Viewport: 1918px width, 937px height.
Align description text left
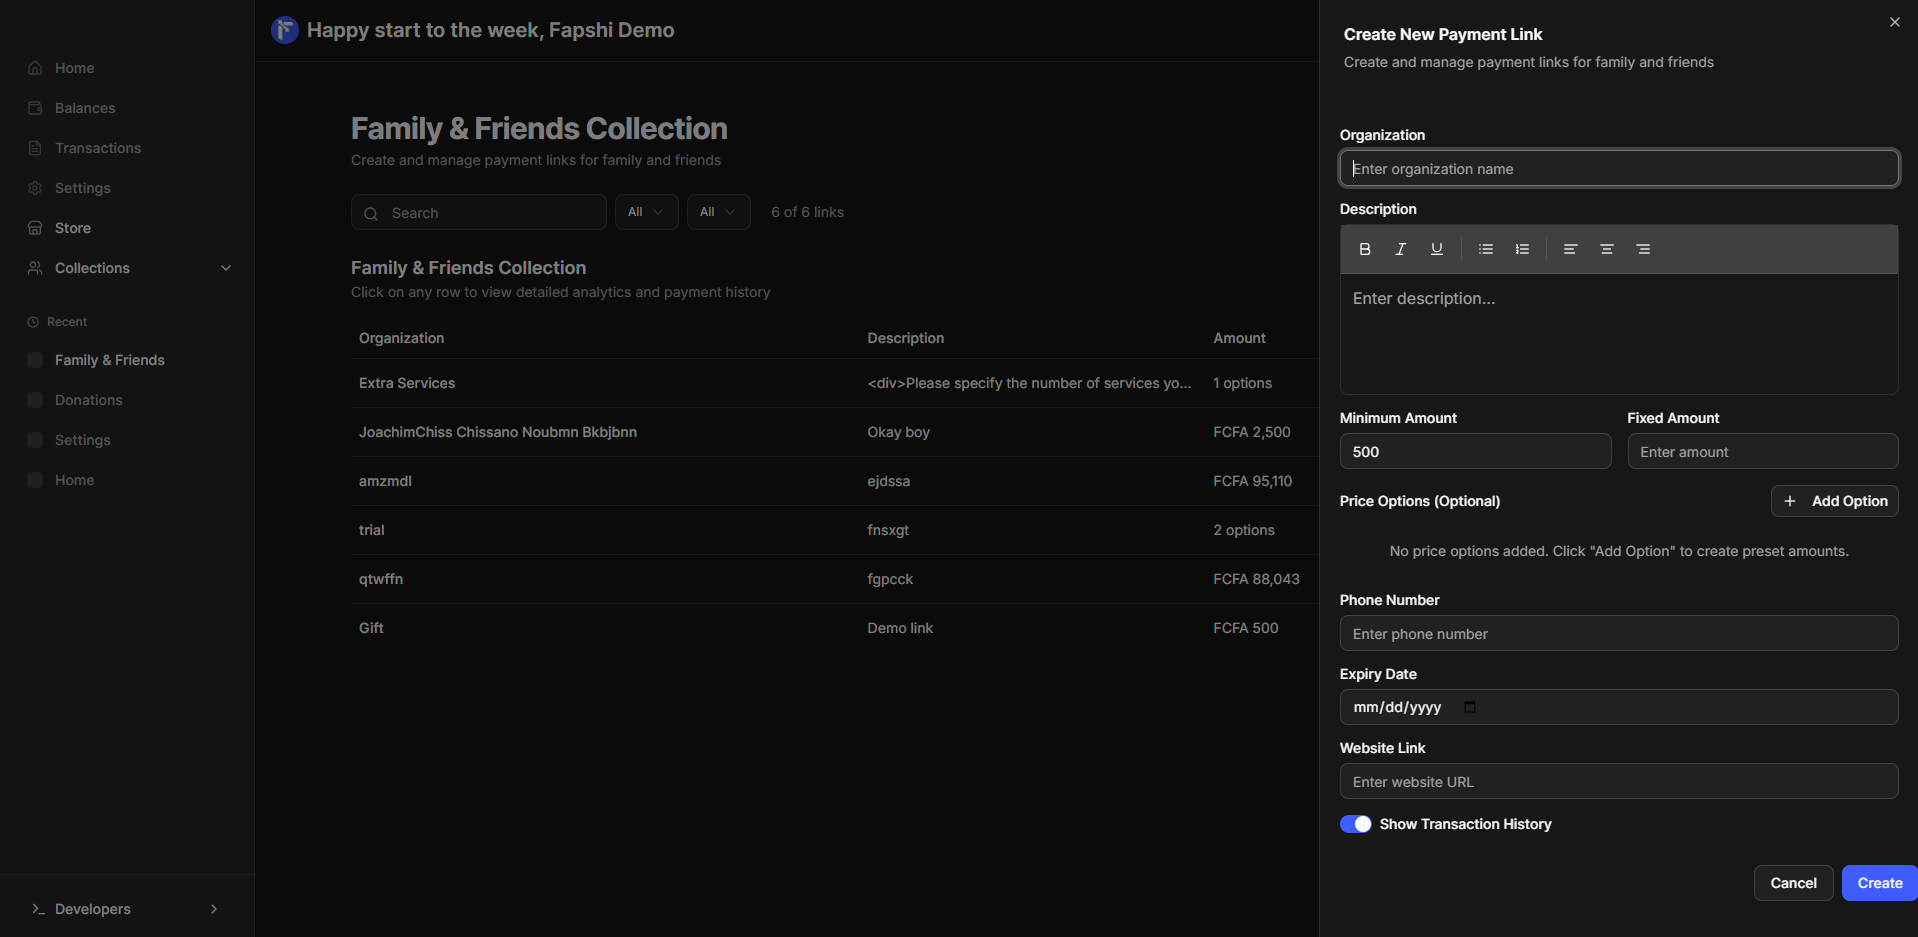(1570, 249)
